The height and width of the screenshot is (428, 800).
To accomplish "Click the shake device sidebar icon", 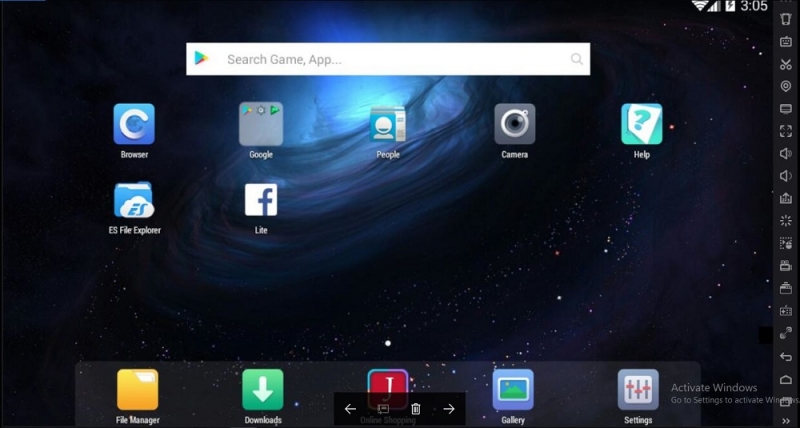I will (x=786, y=19).
